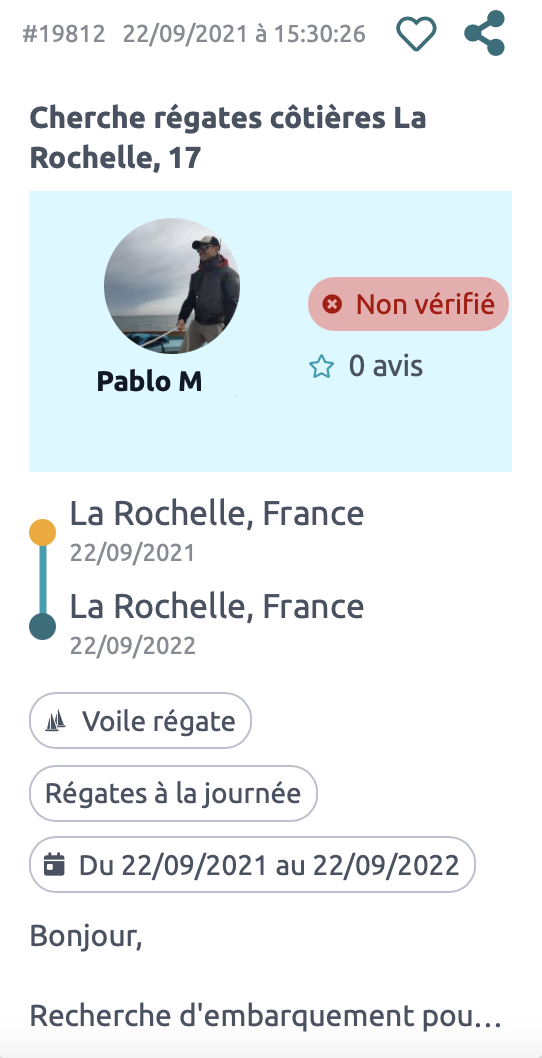This screenshot has height=1058, width=542.
Task: Click the red cross icon in Non vérifié badge
Action: tap(332, 304)
